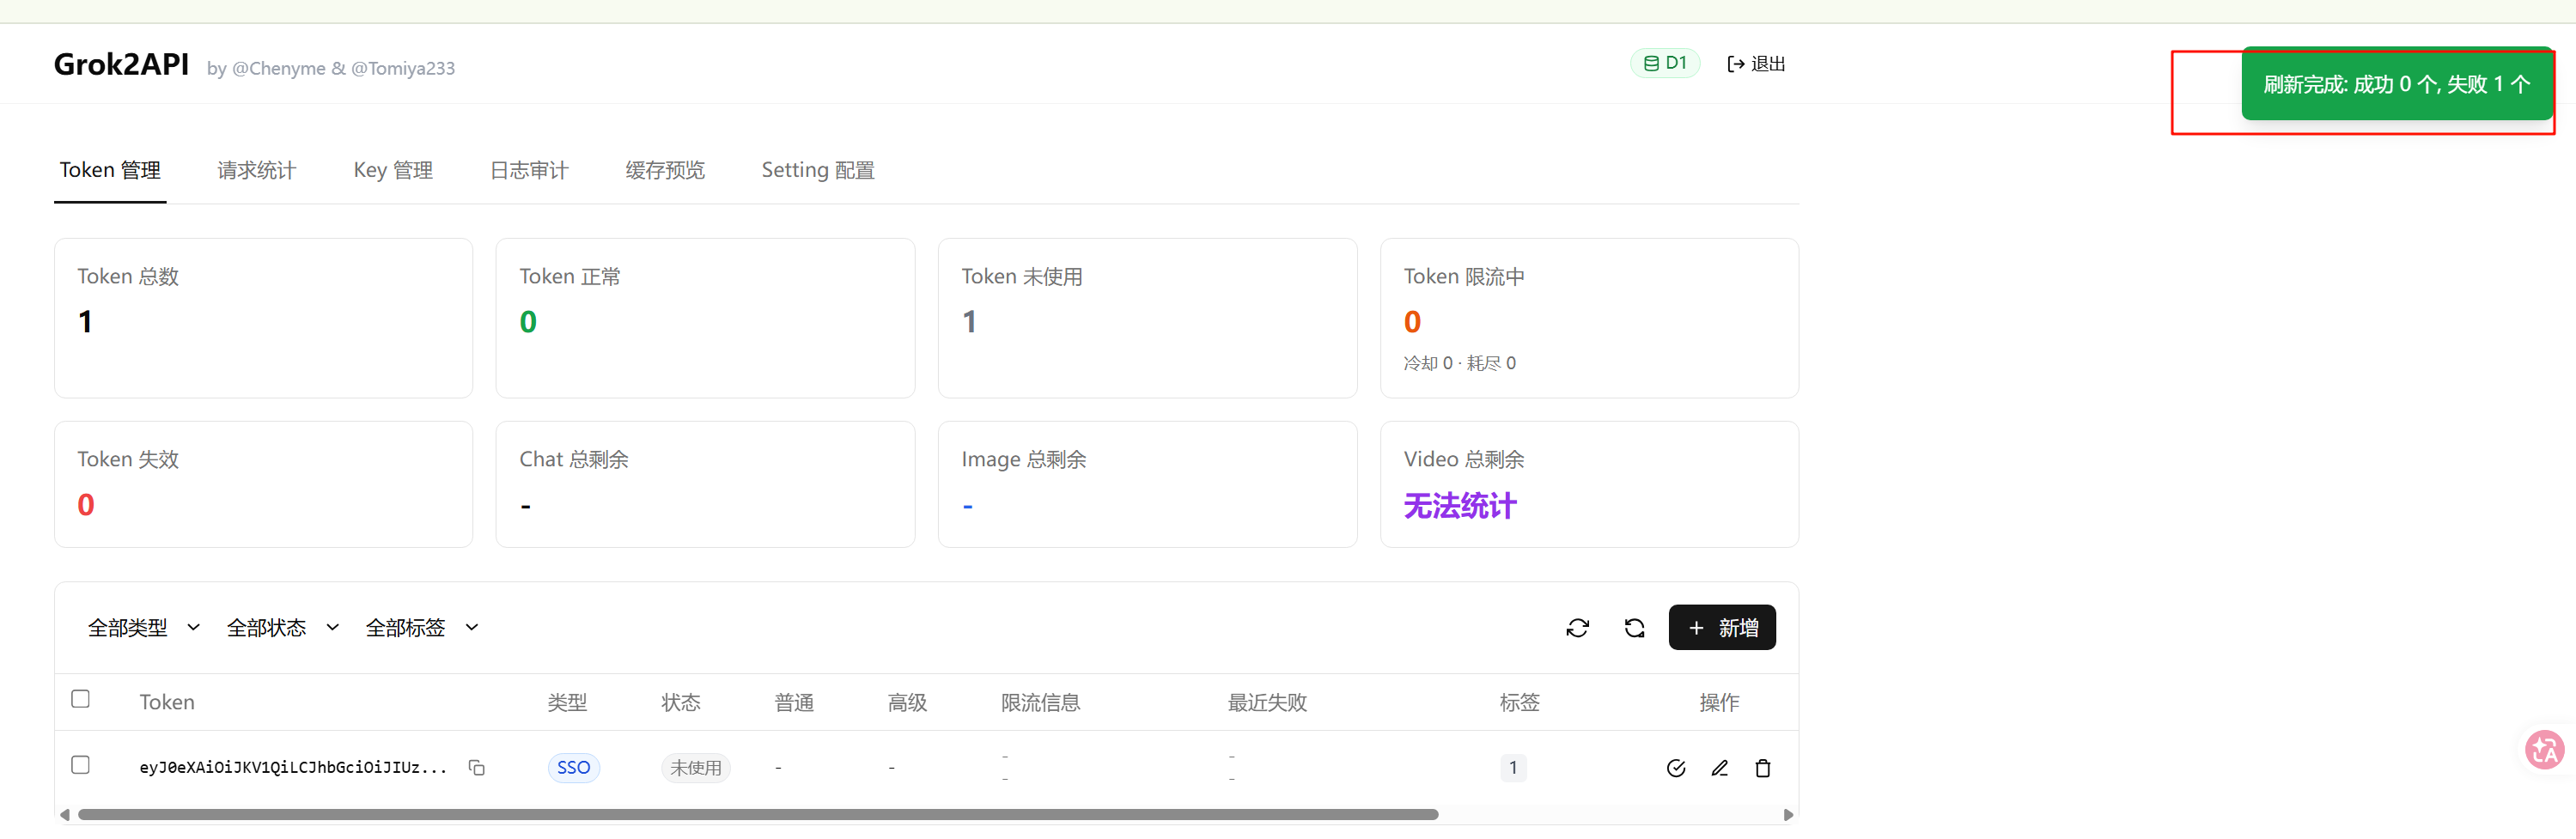The width and height of the screenshot is (2576, 839).
Task: Check the select-all checkbox in table header
Action: click(x=81, y=699)
